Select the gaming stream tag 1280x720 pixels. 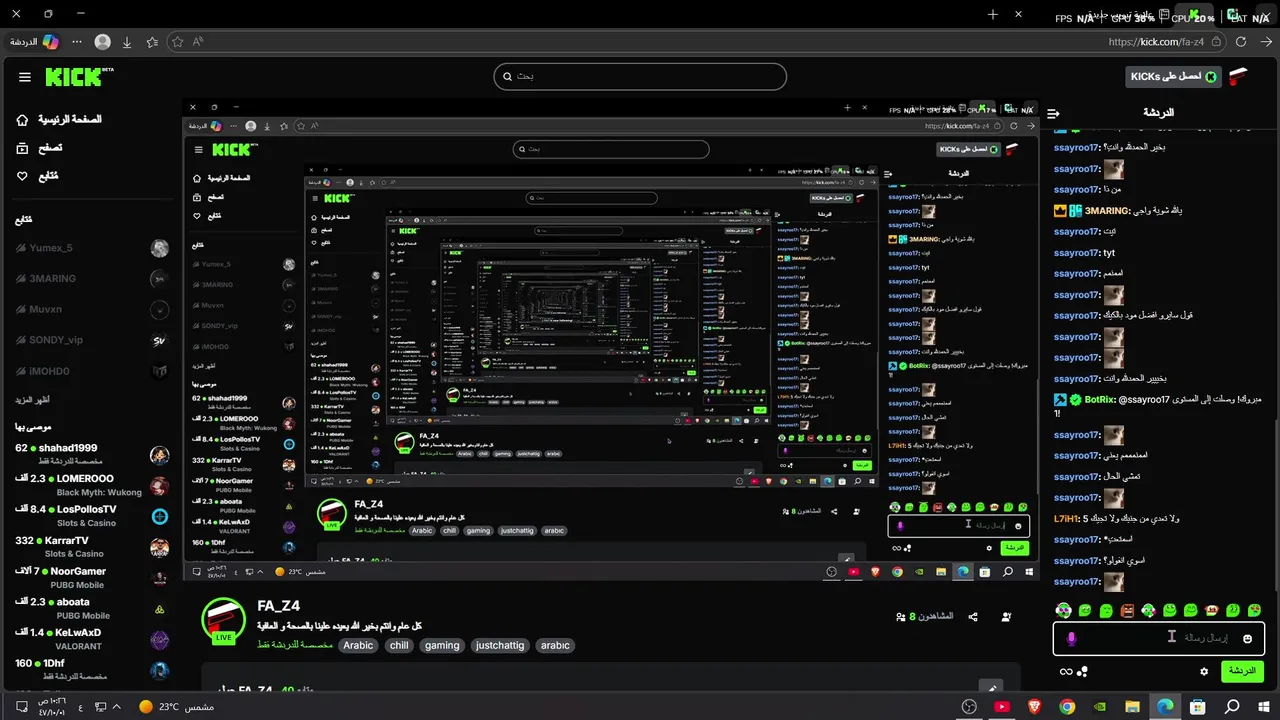point(442,646)
